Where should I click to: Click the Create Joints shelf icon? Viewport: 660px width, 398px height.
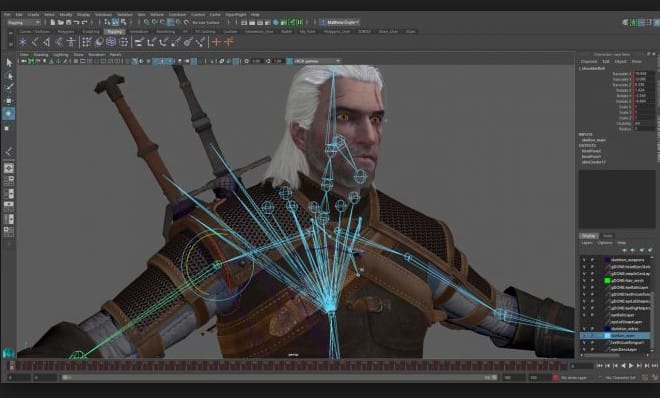[x=35, y=42]
